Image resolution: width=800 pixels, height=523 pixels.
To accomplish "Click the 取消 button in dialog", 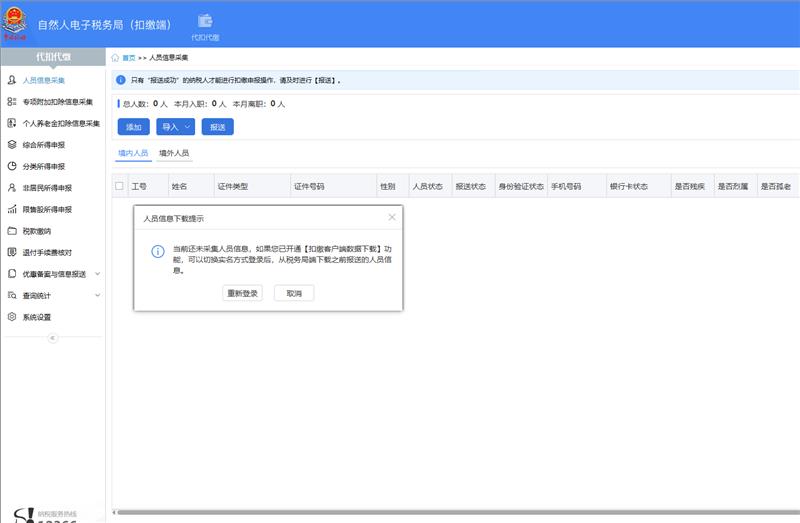I will pyautogui.click(x=294, y=293).
